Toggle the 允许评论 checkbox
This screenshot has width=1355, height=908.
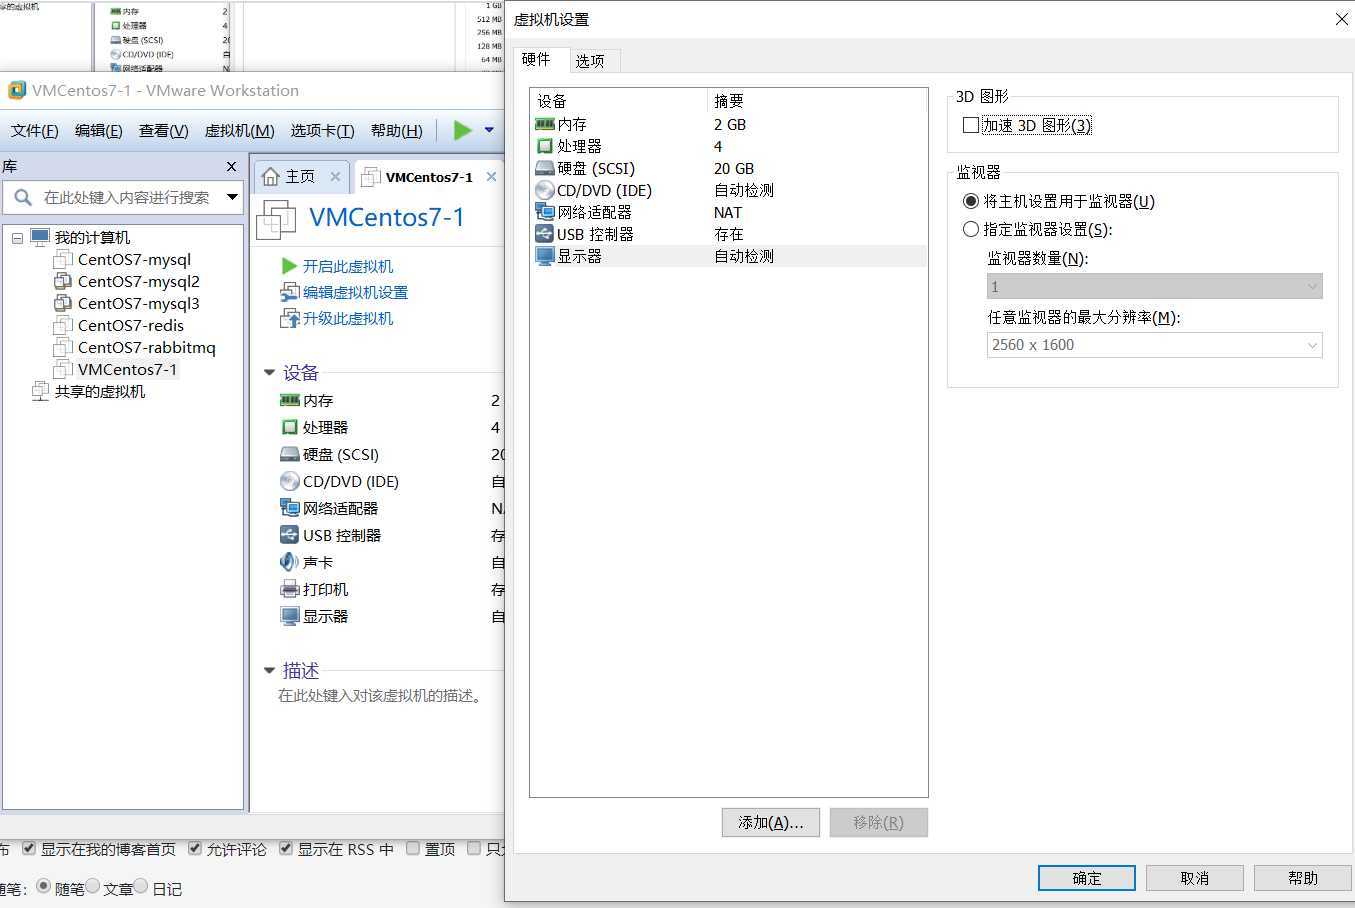195,848
